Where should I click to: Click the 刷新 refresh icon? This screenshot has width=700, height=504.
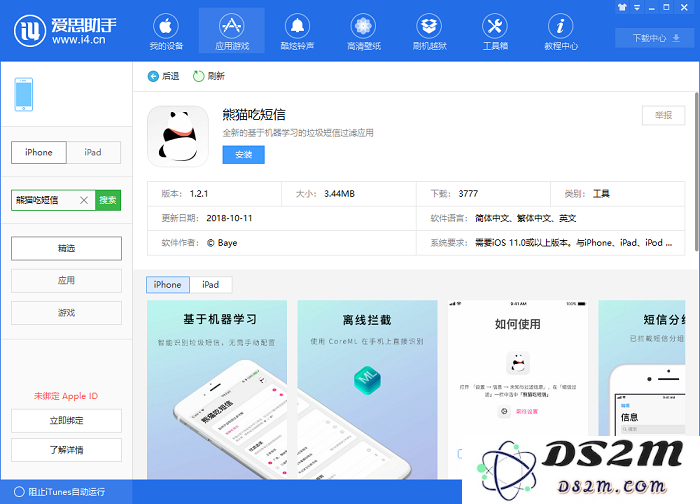198,76
